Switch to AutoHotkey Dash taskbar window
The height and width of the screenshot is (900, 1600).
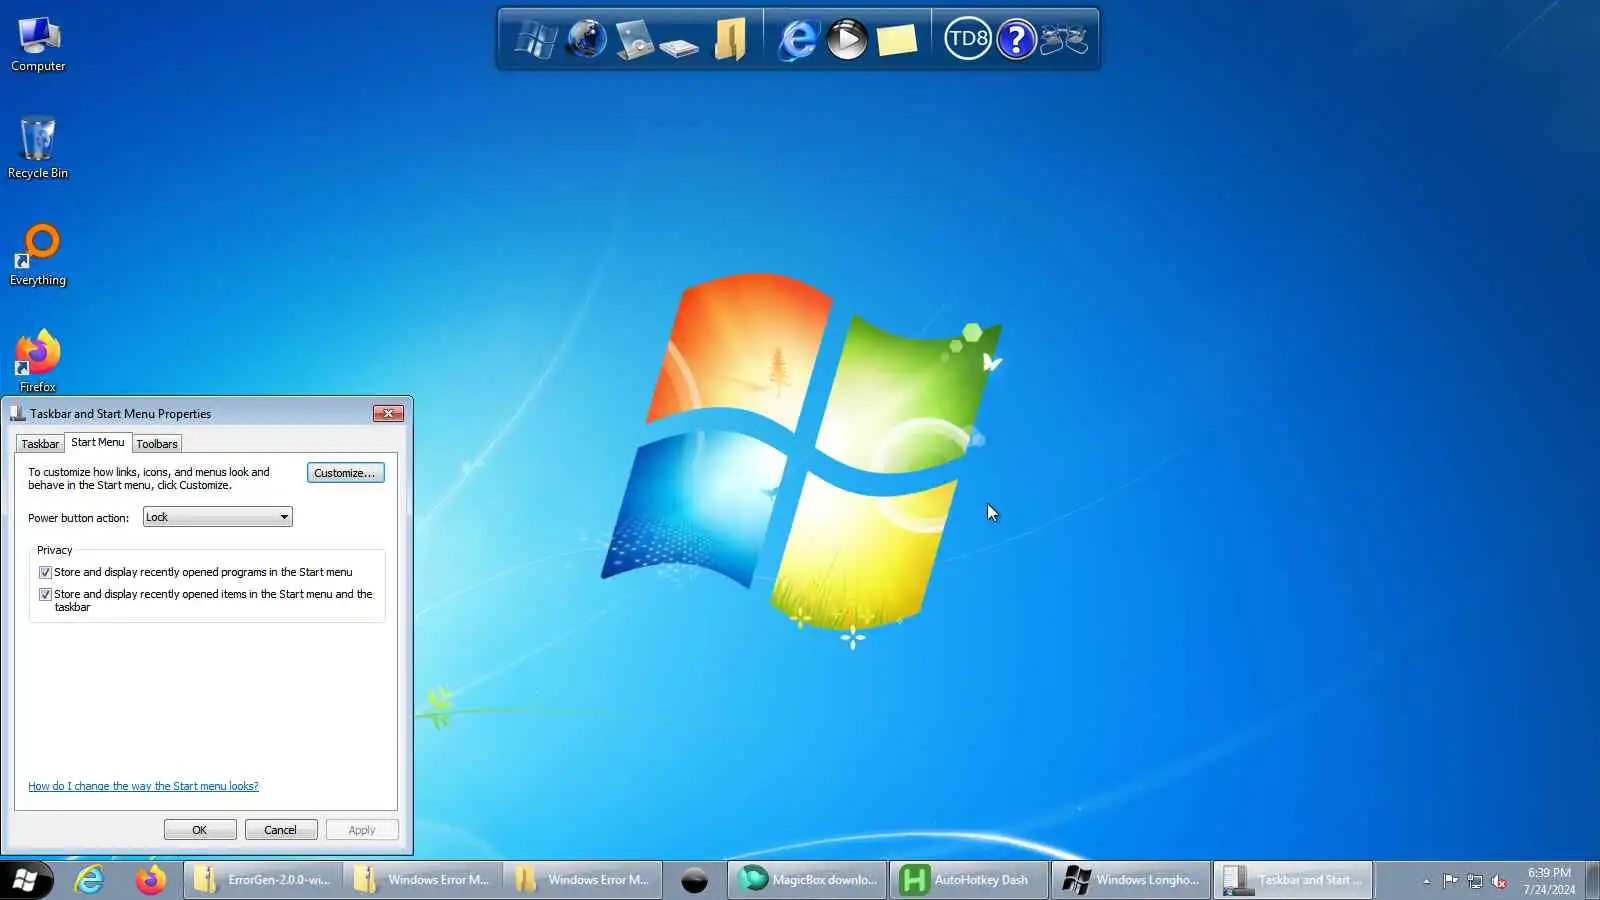click(x=969, y=880)
